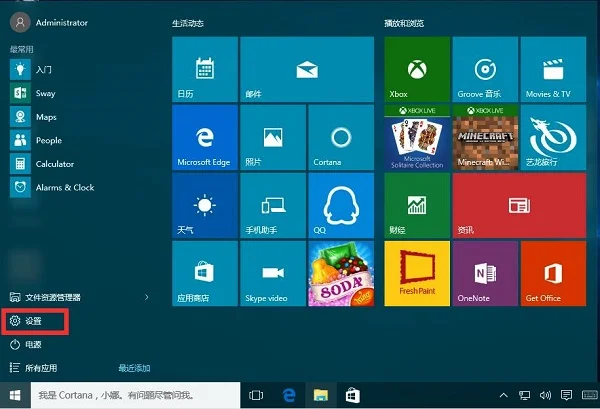Screen dimensions: 600x409
Task: Open 设置 in Start menu
Action: [x=34, y=321]
